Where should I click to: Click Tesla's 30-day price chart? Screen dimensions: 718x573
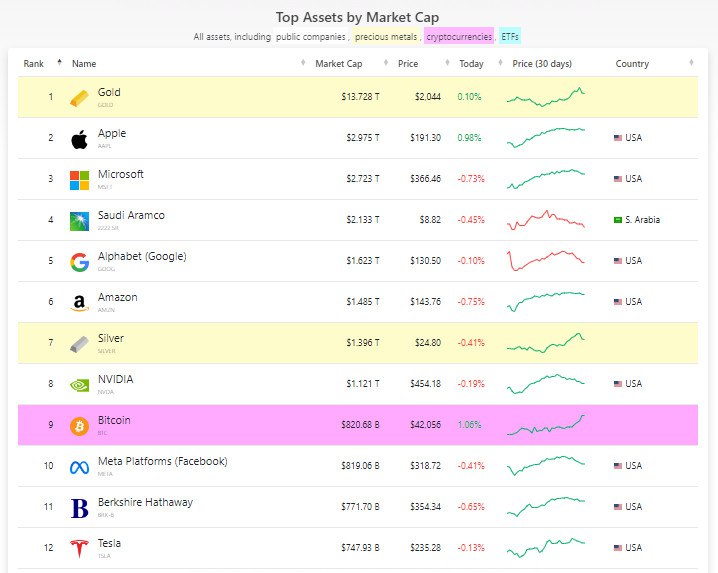pyautogui.click(x=546, y=547)
